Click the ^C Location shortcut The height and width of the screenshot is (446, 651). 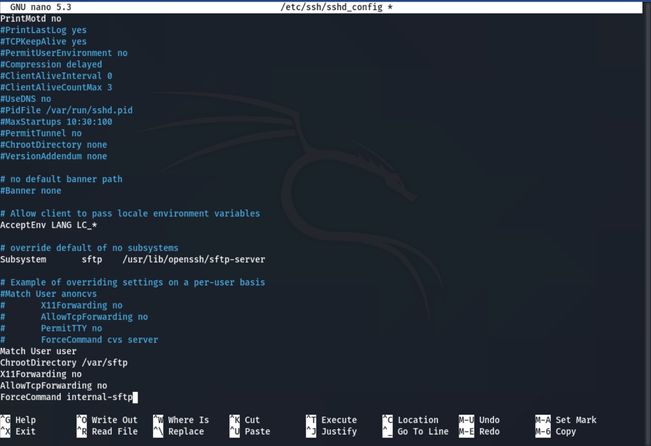pos(410,420)
